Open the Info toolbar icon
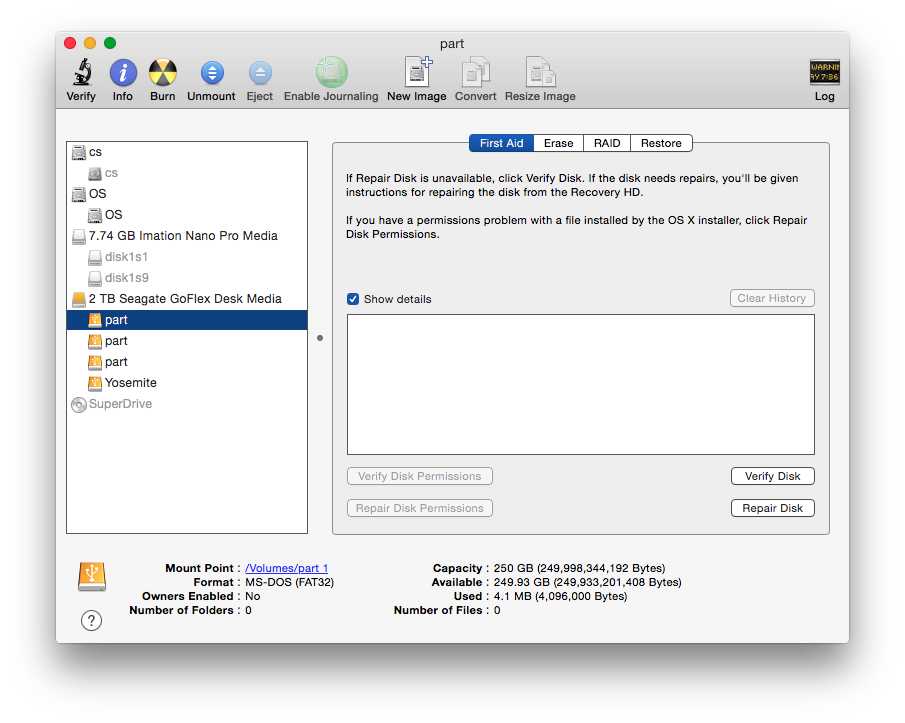This screenshot has height=723, width=905. [x=123, y=73]
